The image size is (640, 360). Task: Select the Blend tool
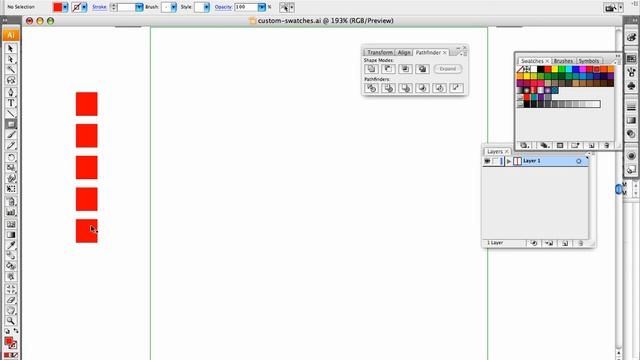click(x=11, y=256)
